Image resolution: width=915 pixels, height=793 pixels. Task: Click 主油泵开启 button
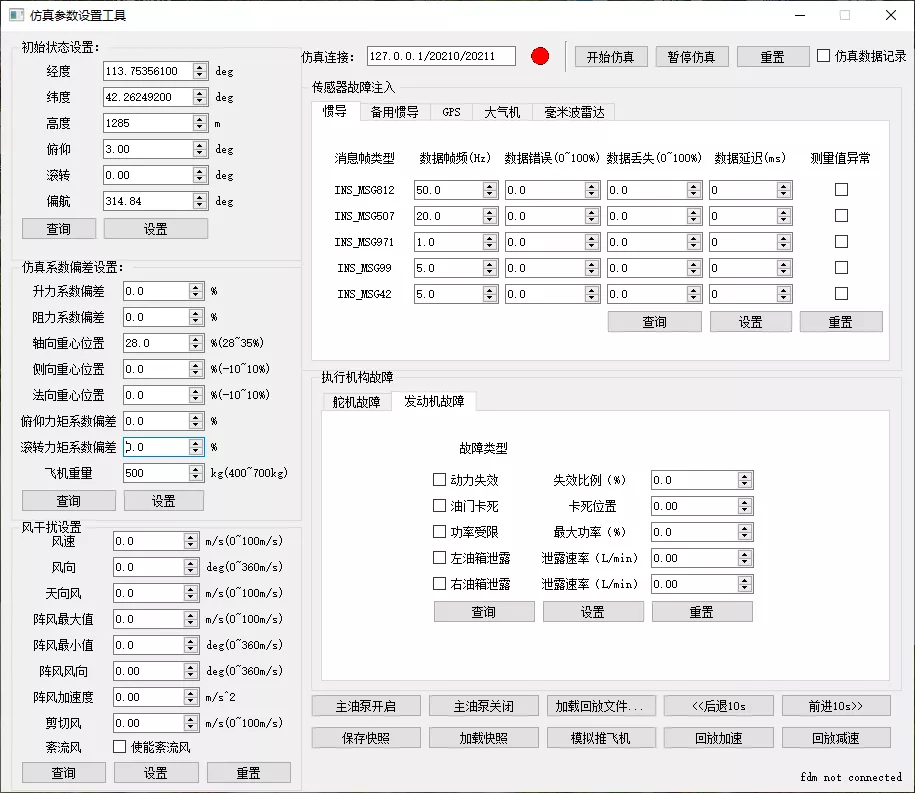click(x=366, y=706)
